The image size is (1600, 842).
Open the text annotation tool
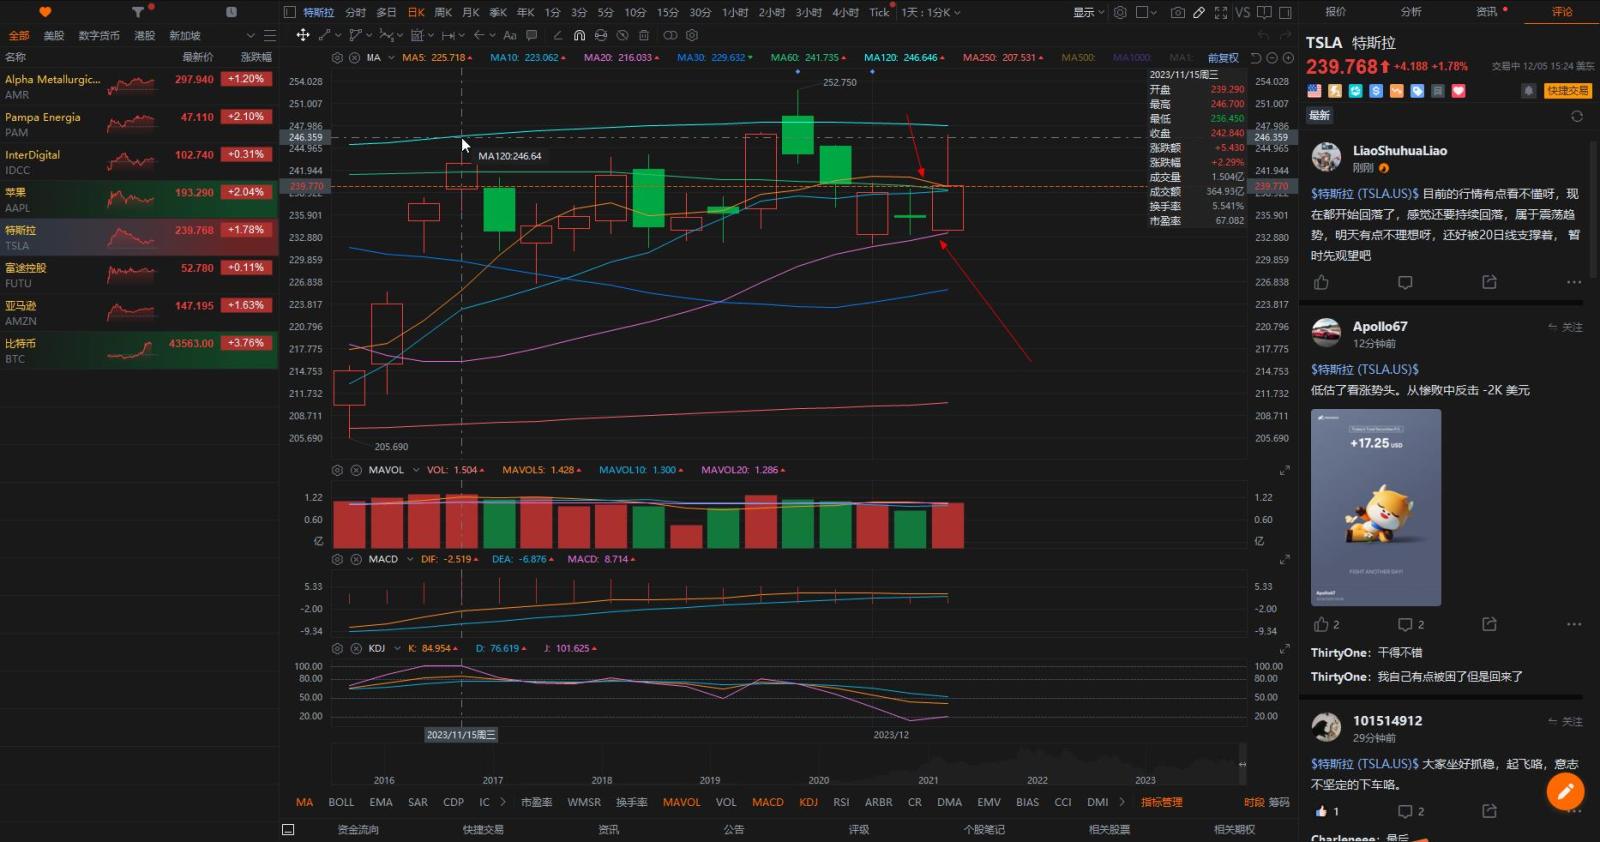pyautogui.click(x=510, y=35)
